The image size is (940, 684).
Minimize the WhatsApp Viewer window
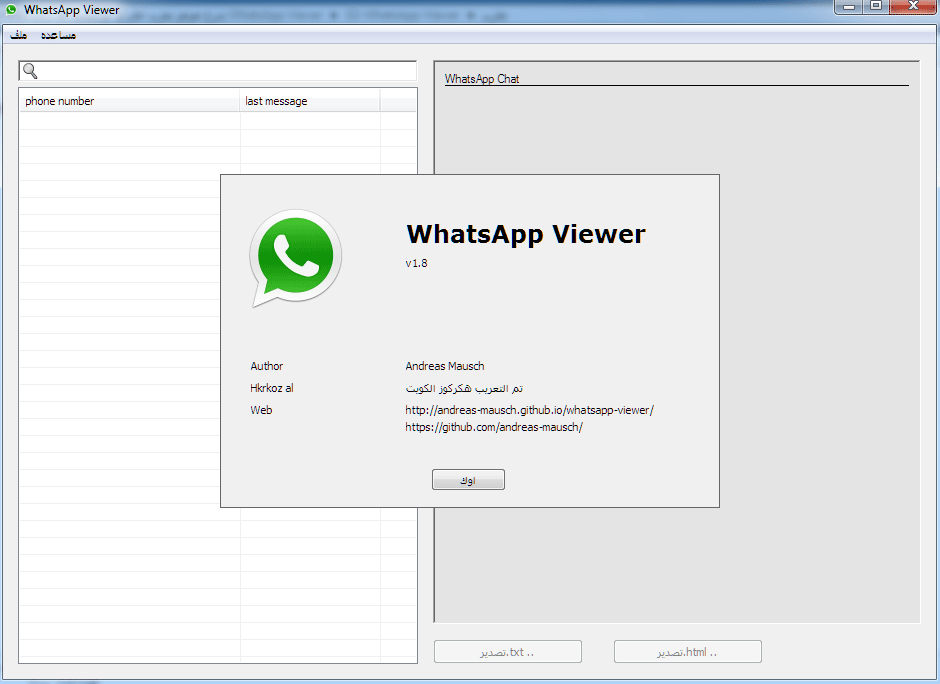click(849, 6)
